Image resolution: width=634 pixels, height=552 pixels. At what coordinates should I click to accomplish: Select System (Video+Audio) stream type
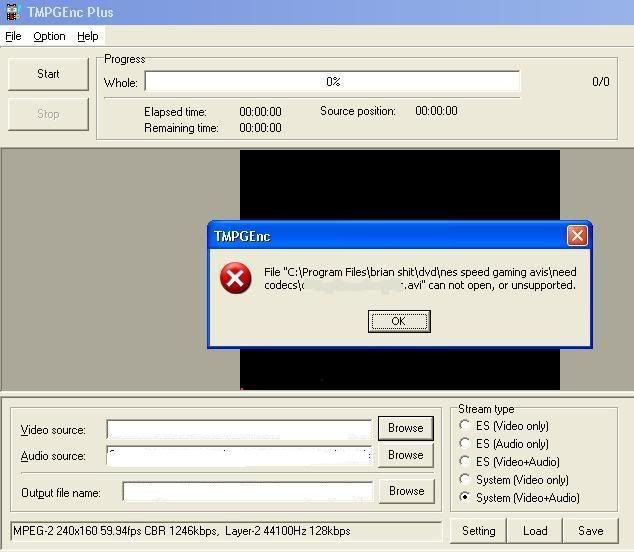pos(520,498)
